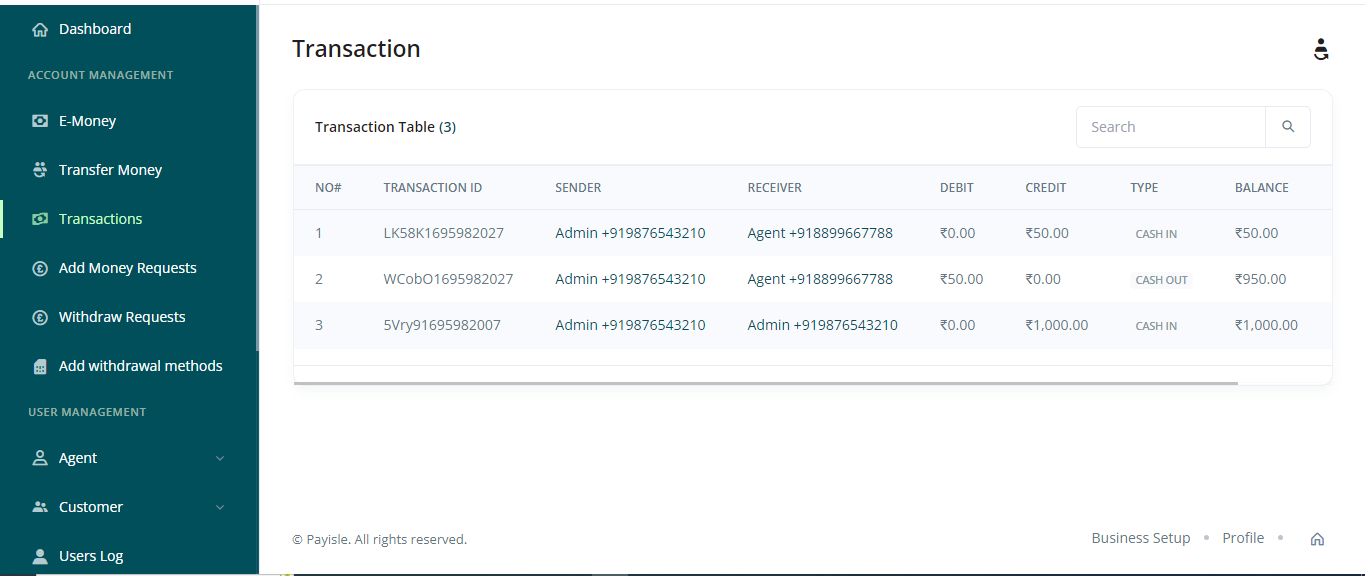Click the horizontal scrollbar below the table

point(765,381)
